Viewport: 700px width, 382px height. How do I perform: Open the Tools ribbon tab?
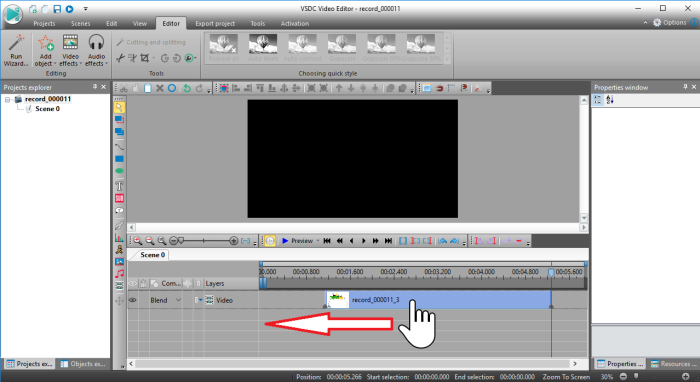[258, 23]
